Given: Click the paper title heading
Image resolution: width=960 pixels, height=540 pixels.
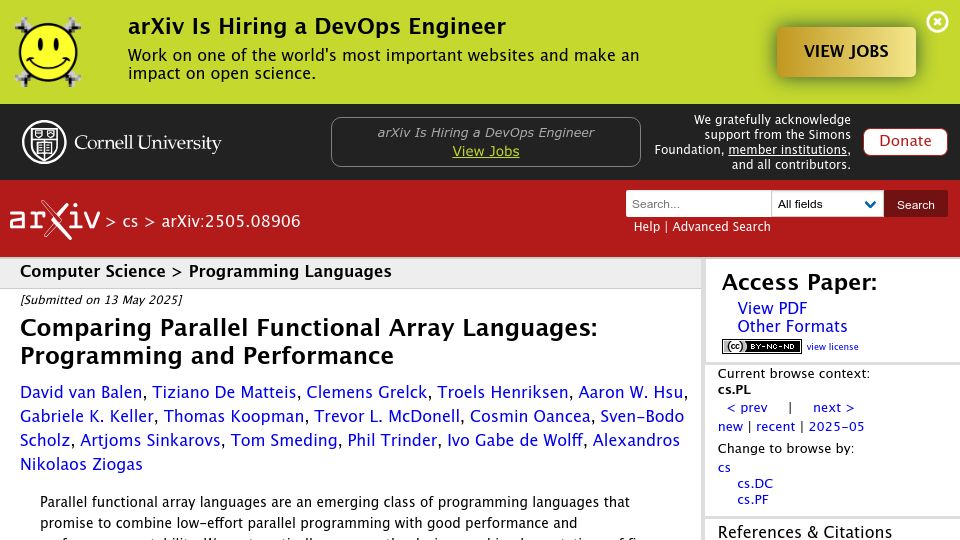Looking at the screenshot, I should (x=309, y=342).
